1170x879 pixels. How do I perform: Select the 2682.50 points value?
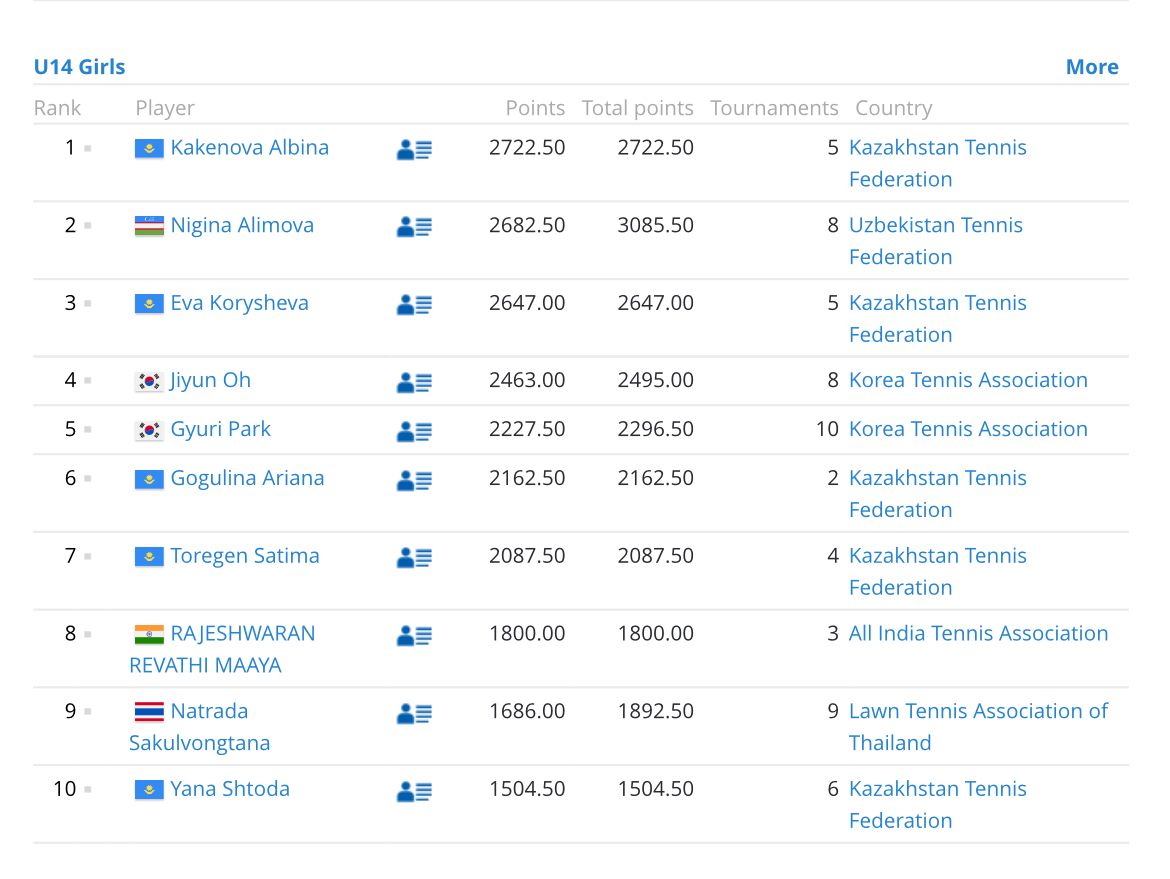point(527,225)
